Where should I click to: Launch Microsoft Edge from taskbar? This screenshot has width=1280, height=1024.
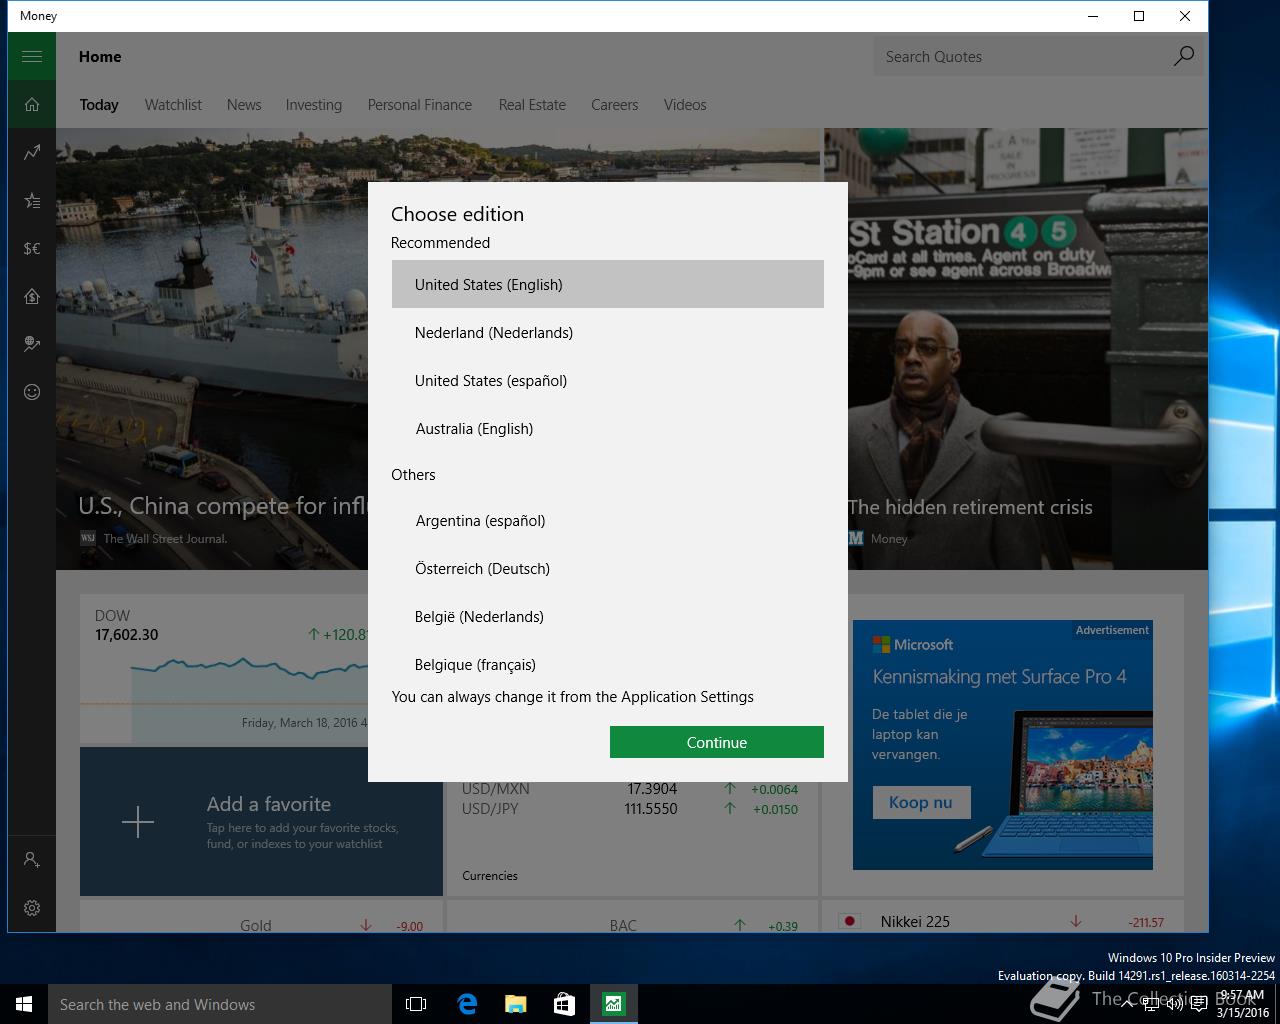(466, 1004)
